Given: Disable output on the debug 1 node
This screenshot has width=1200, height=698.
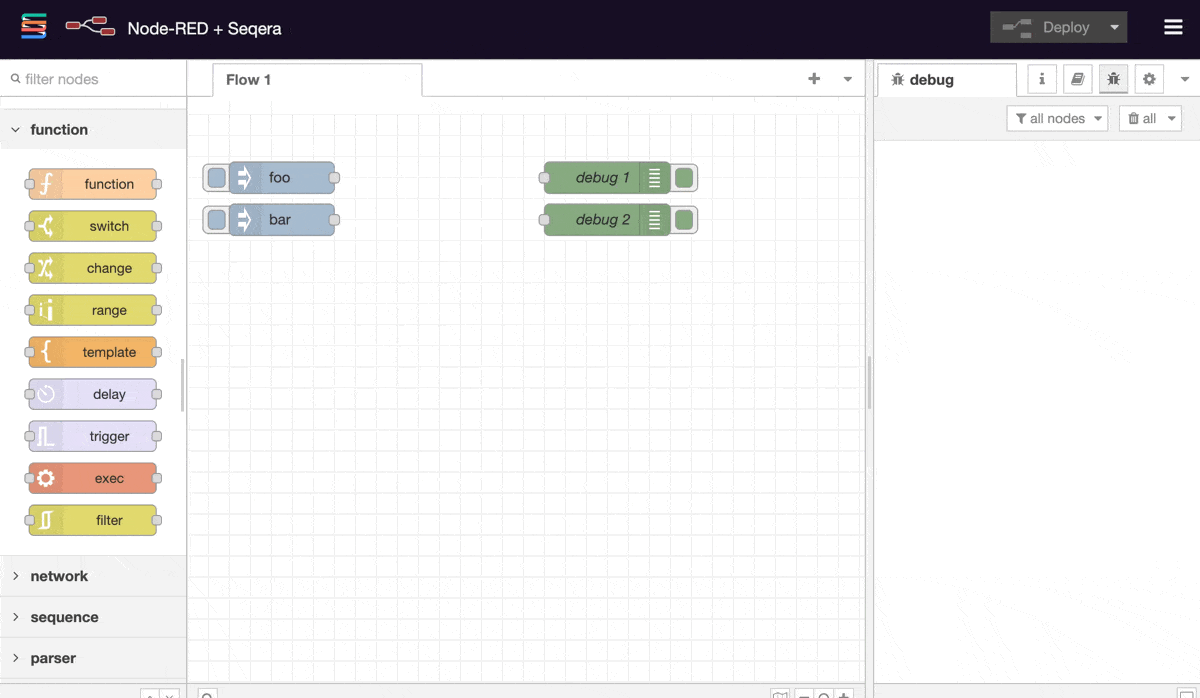Looking at the screenshot, I should [684, 177].
